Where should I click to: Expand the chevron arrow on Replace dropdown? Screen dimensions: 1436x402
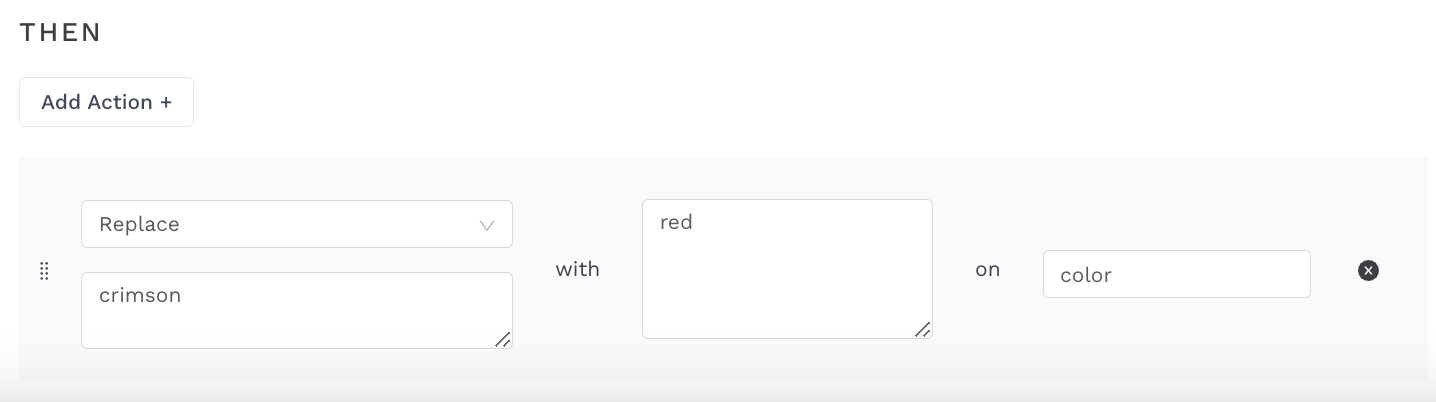487,225
